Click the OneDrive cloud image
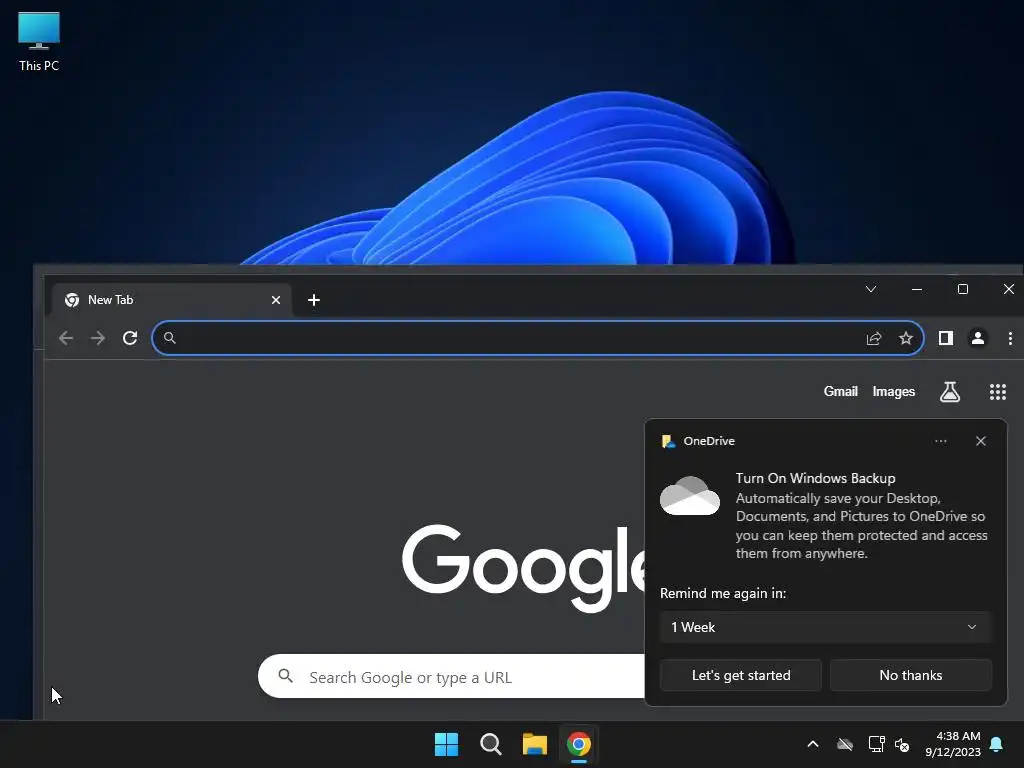 (x=690, y=496)
